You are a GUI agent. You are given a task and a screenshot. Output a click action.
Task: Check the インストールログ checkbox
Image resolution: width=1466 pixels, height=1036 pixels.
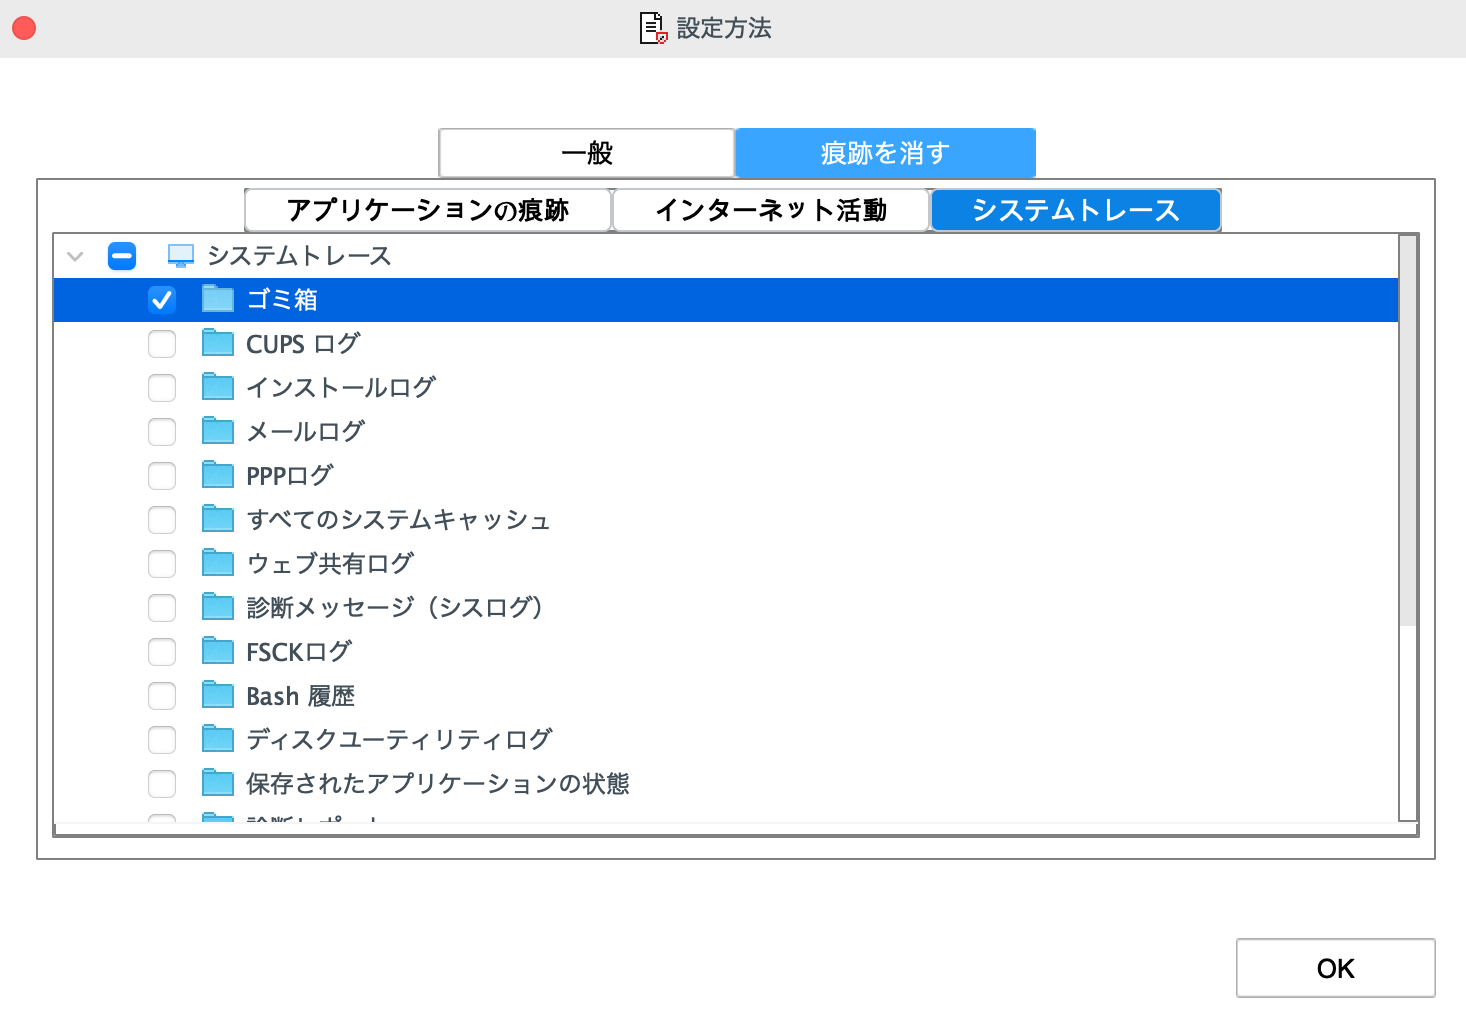coord(162,387)
